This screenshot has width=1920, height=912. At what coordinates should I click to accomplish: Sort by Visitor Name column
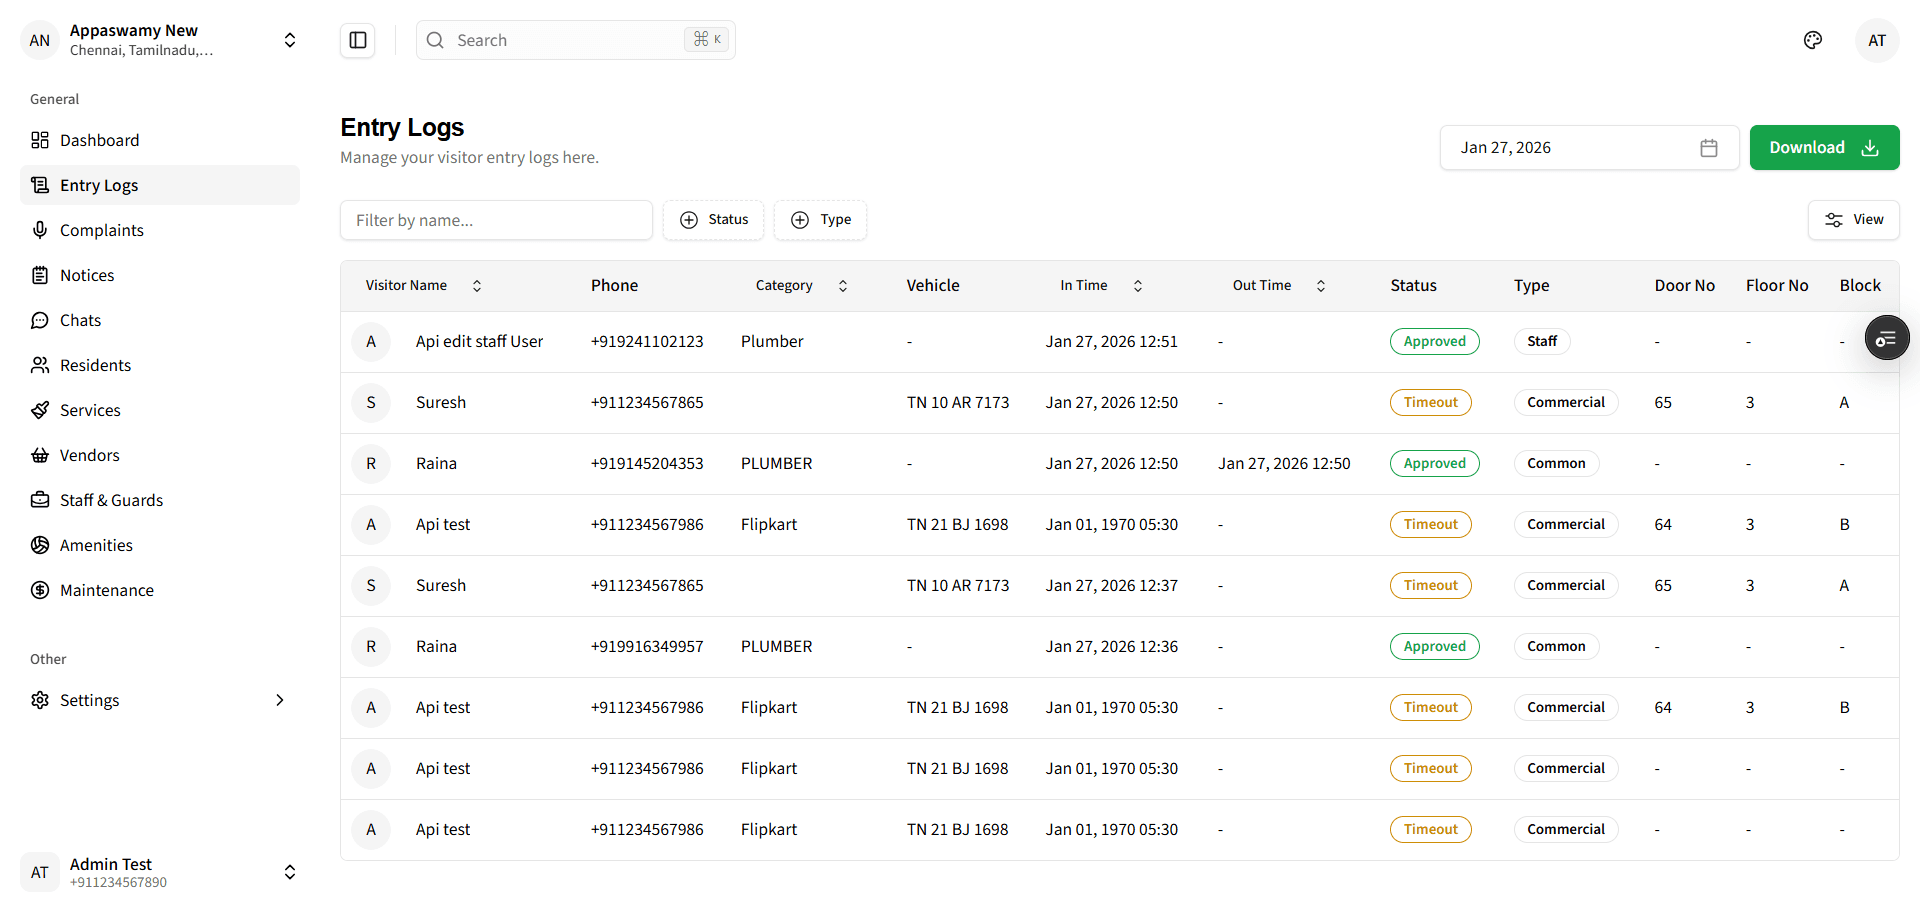[x=477, y=285]
